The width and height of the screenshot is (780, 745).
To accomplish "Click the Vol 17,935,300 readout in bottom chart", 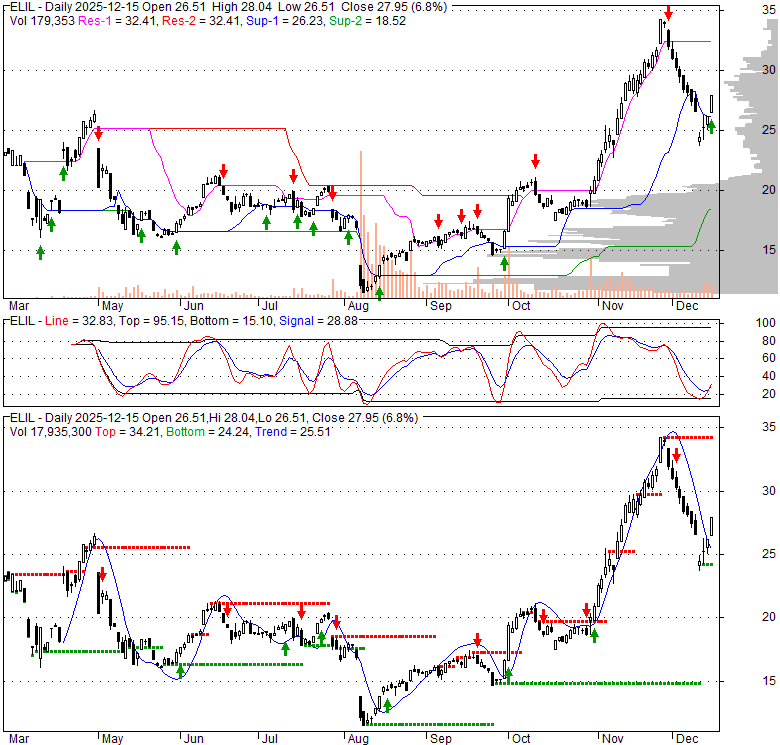I will coord(51,432).
